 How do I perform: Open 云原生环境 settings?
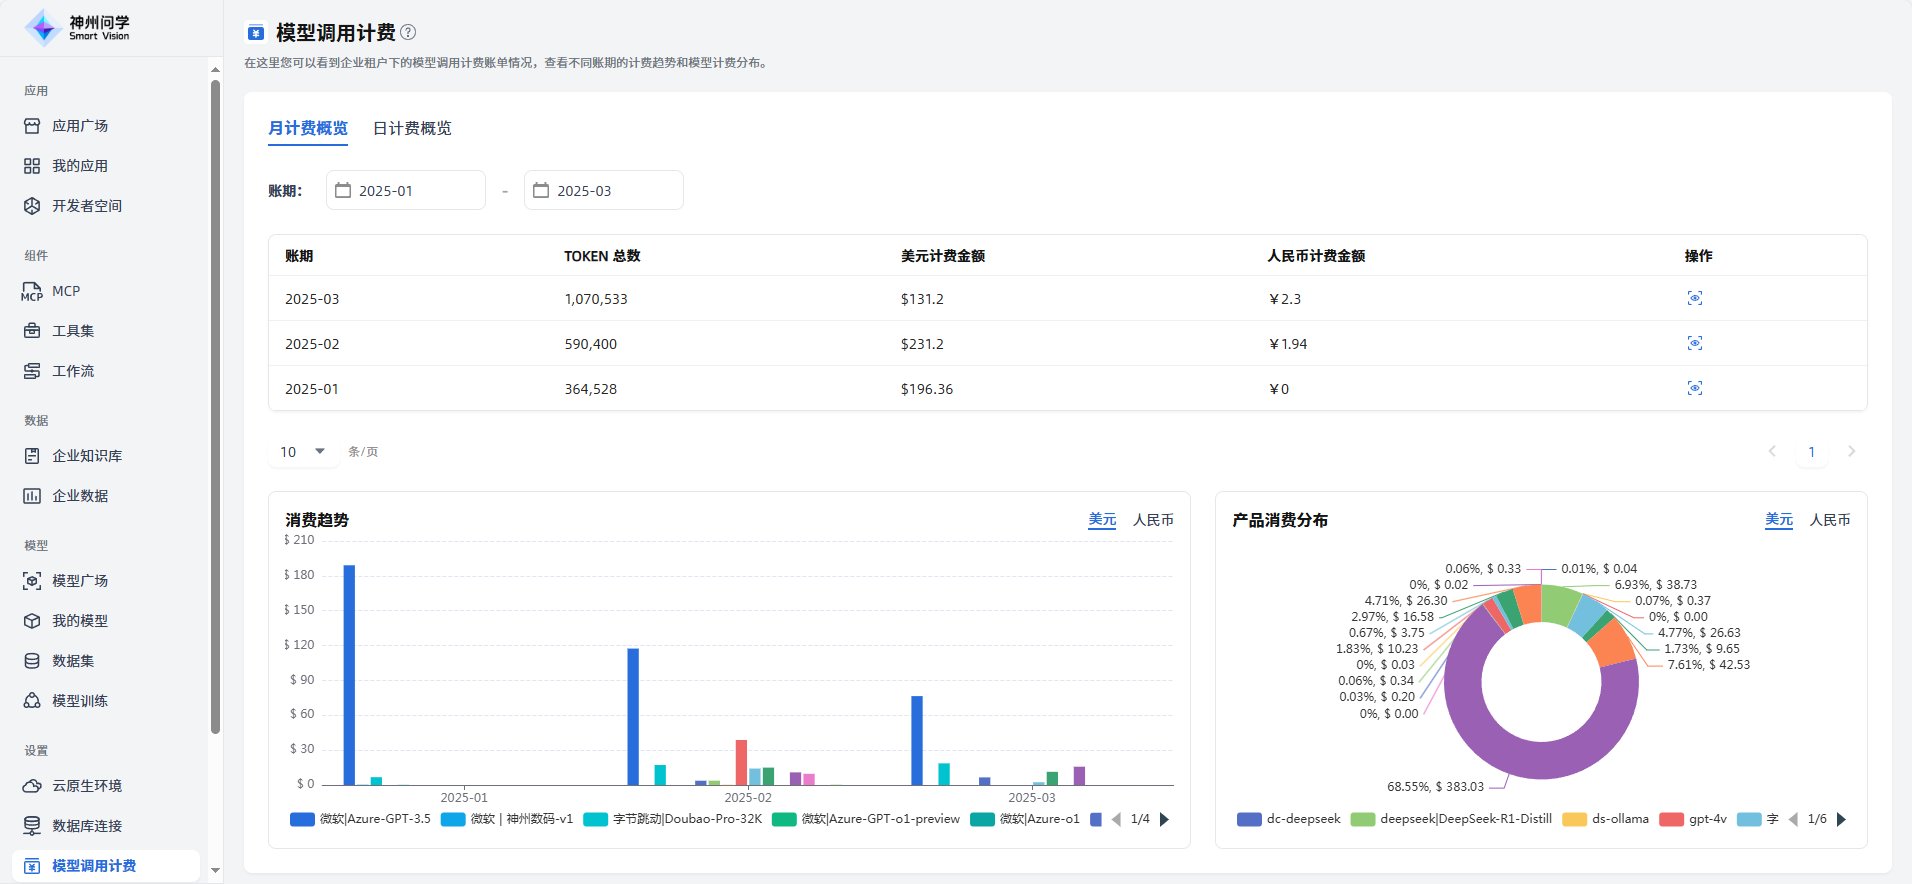(87, 786)
